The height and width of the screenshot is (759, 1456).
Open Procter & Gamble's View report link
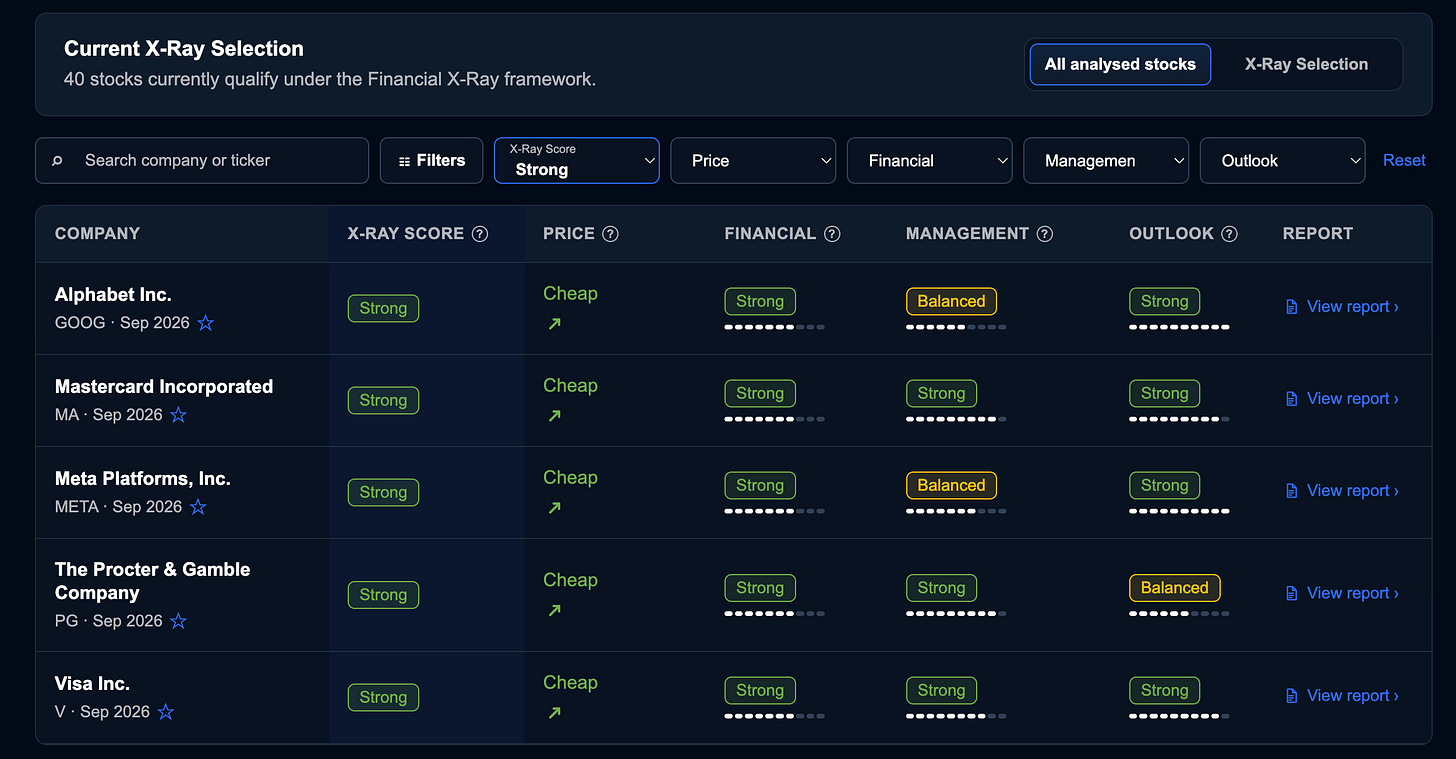tap(1341, 593)
